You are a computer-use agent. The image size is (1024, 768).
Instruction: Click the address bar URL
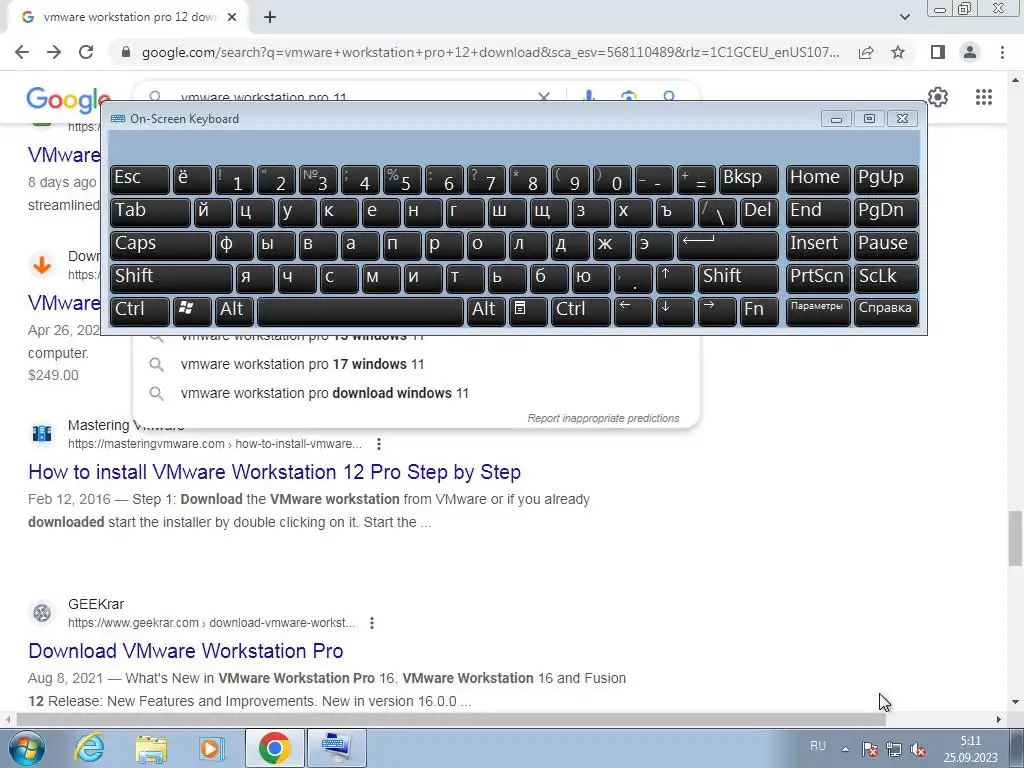(x=490, y=52)
